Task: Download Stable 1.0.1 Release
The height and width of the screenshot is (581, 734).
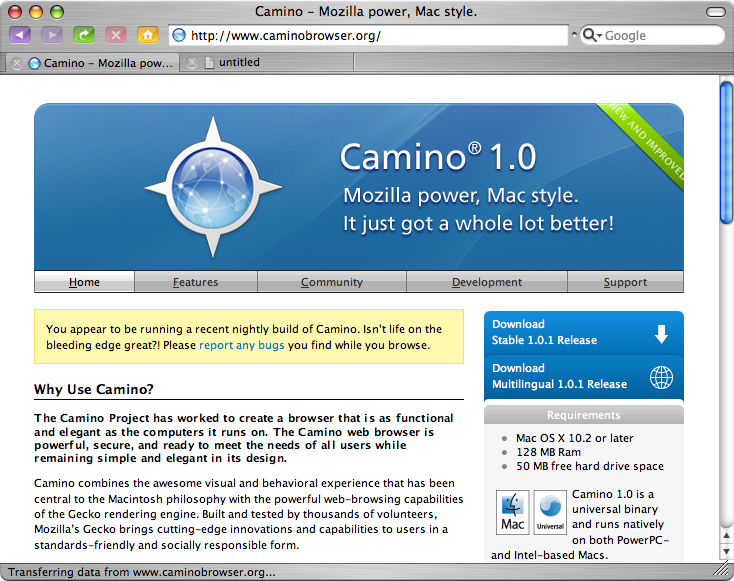Action: tap(584, 332)
